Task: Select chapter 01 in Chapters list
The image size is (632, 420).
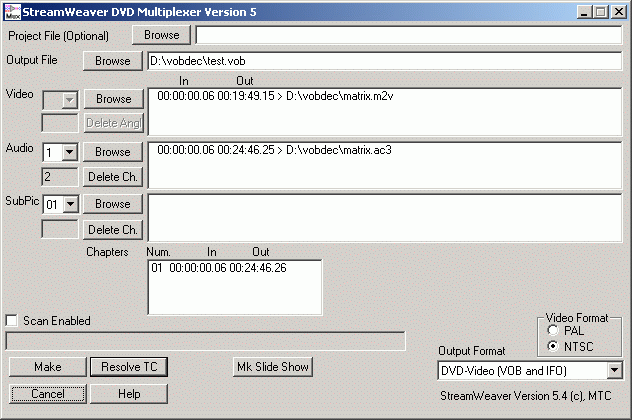Action: pos(219,268)
